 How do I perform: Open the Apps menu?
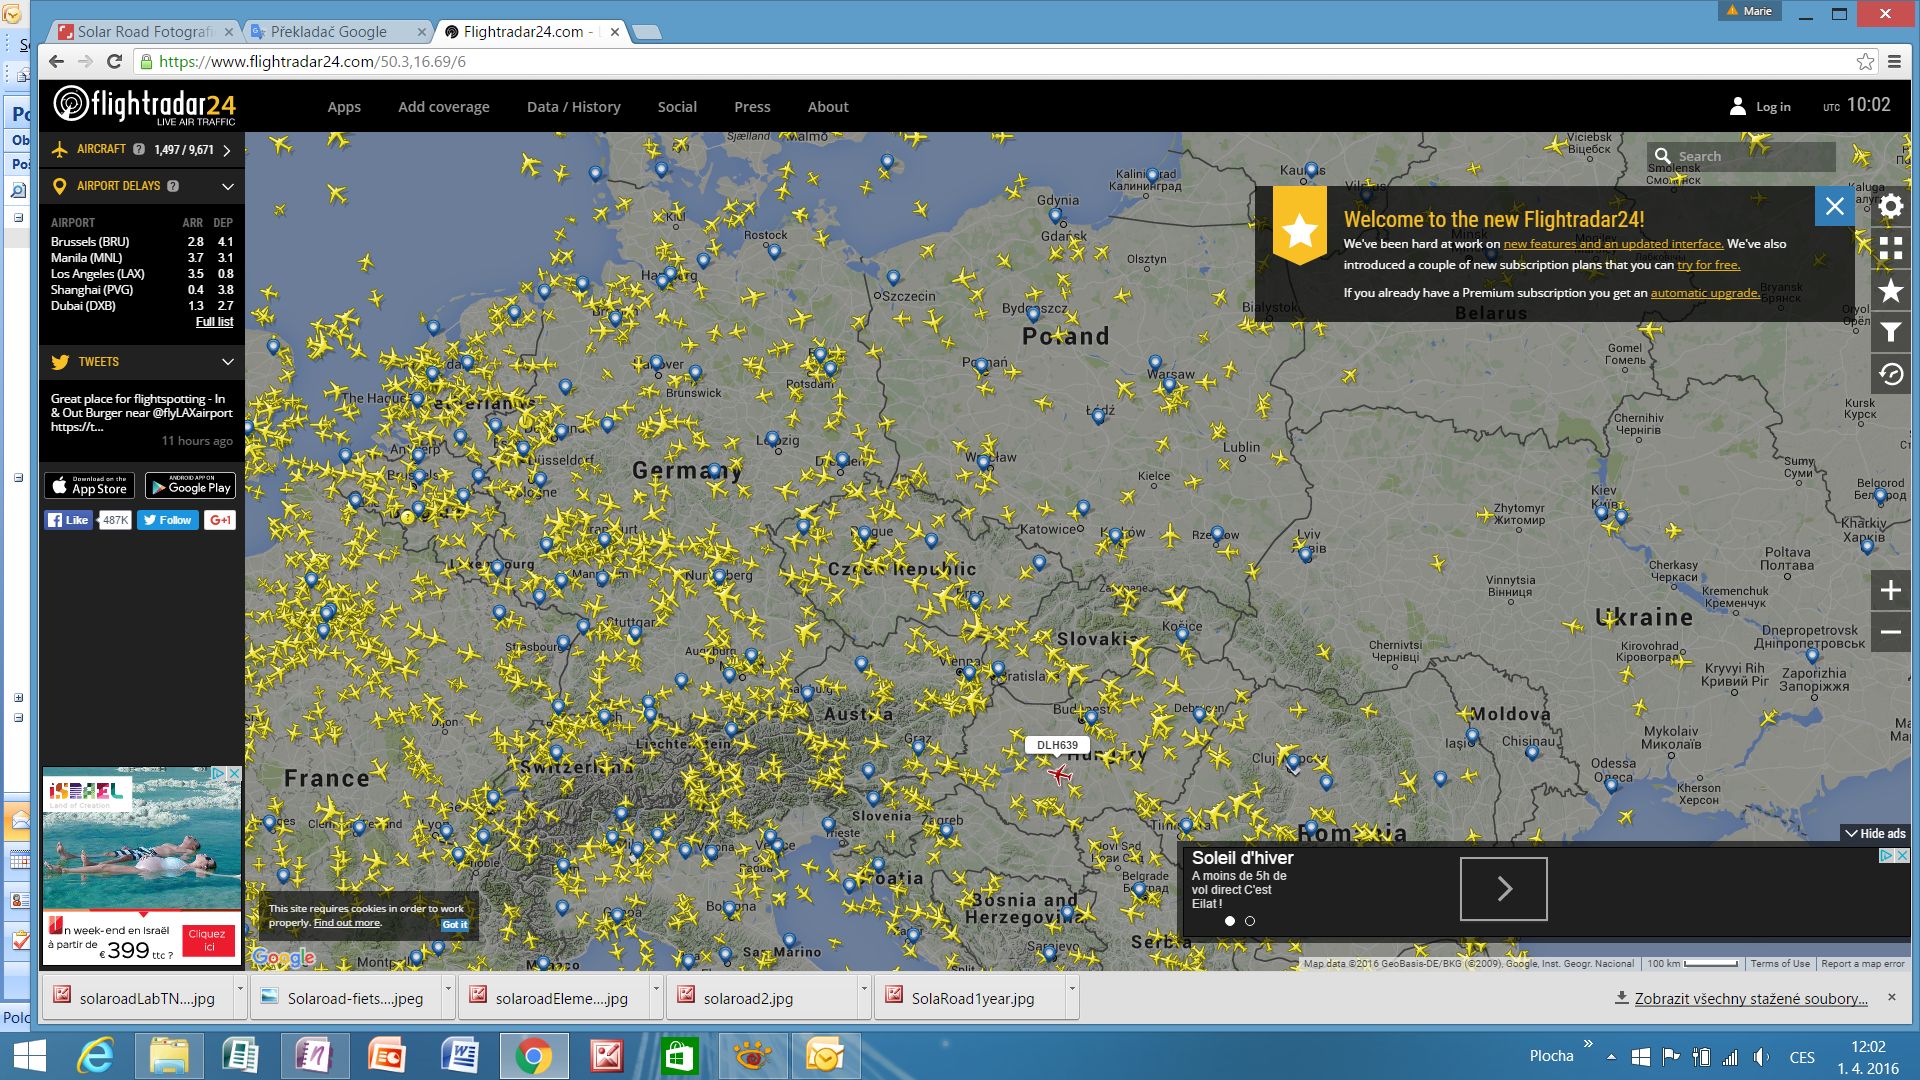pyautogui.click(x=344, y=107)
